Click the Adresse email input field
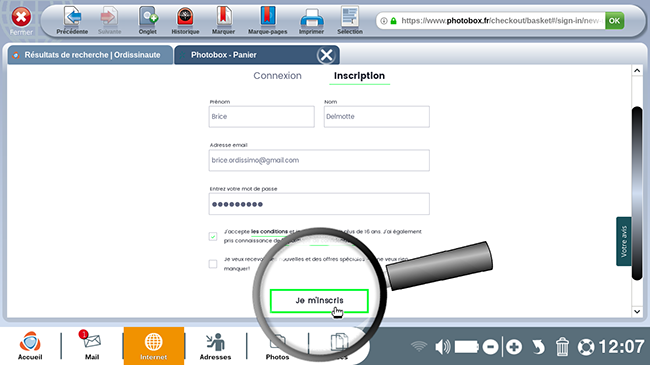The height and width of the screenshot is (365, 650). [319, 160]
